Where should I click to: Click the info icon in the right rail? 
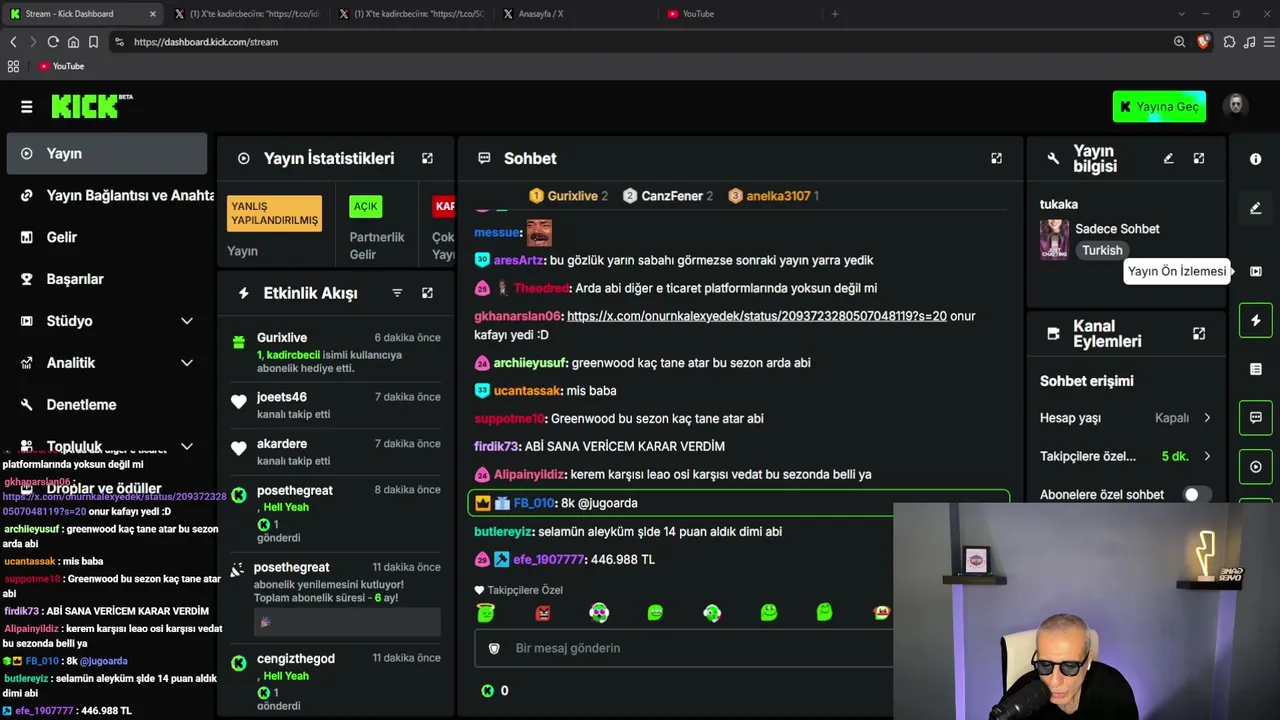point(1256,159)
